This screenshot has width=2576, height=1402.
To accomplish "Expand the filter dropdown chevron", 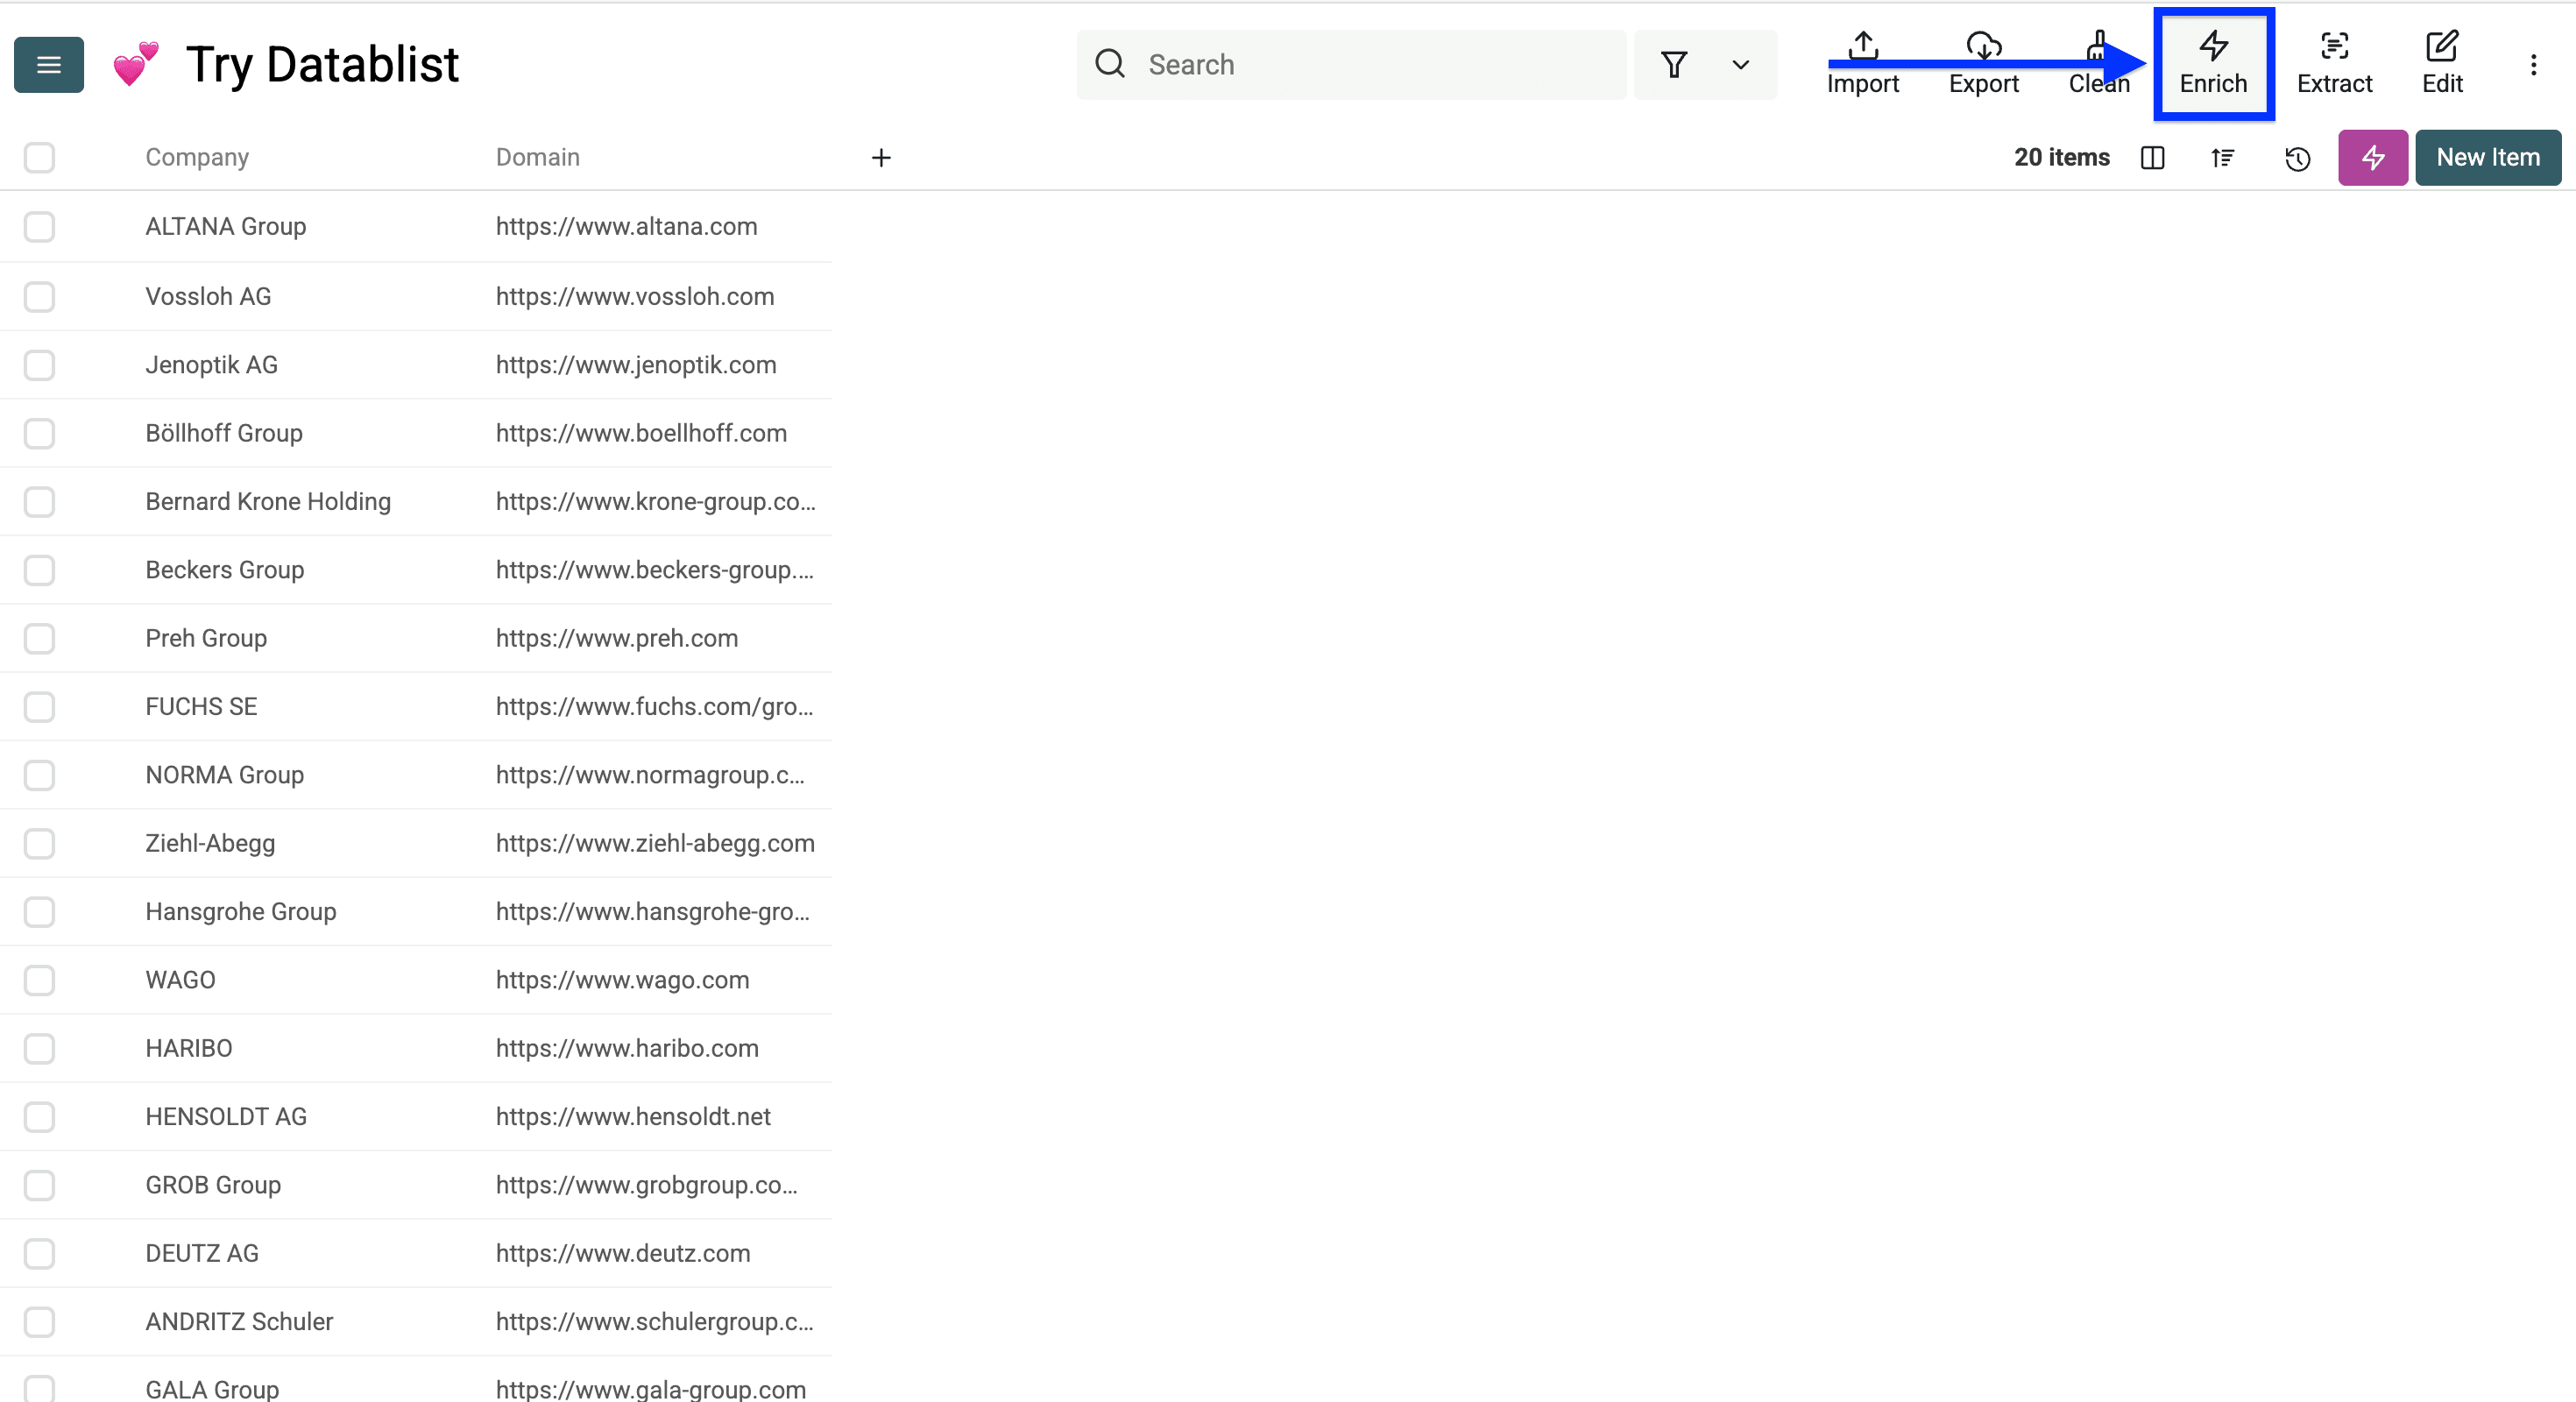I will 1740,64.
